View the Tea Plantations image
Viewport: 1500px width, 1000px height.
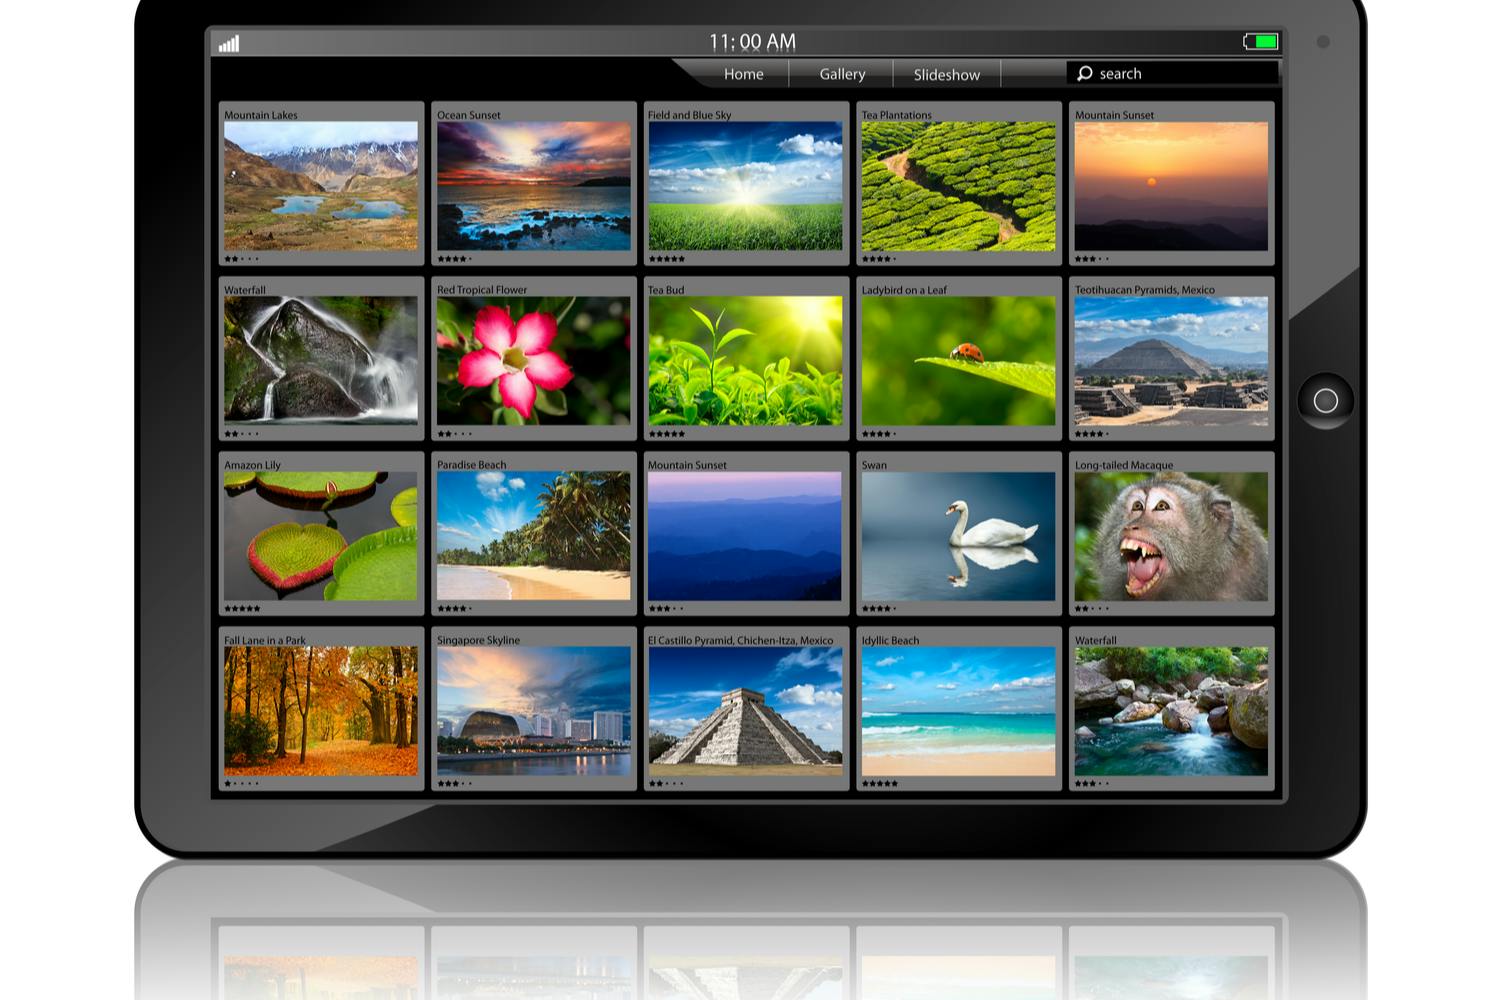tap(957, 186)
